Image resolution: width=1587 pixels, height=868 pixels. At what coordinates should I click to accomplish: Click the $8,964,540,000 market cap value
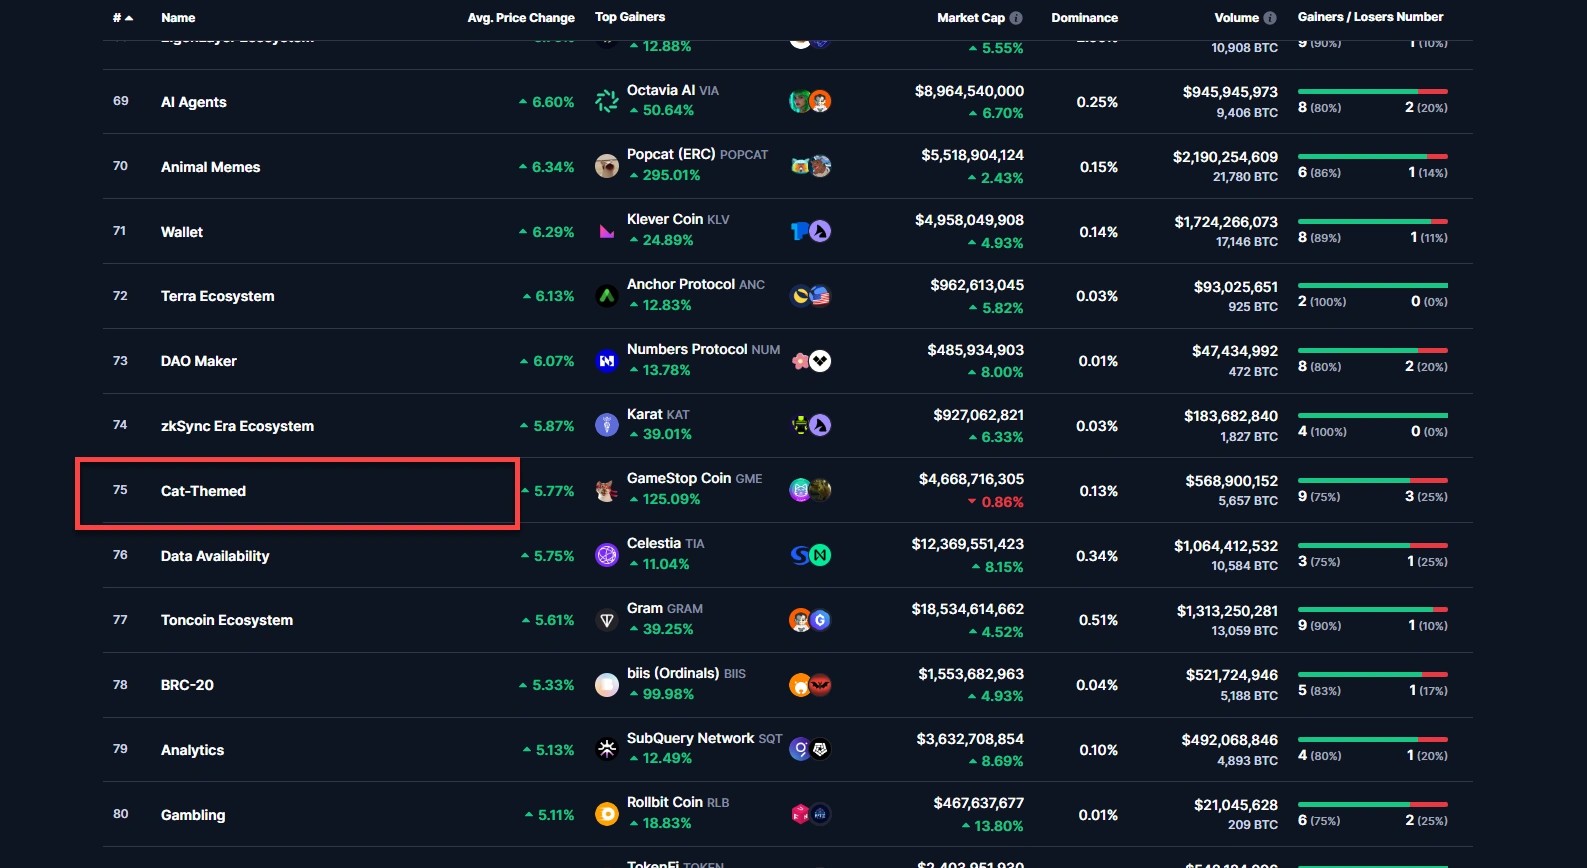[x=969, y=91]
